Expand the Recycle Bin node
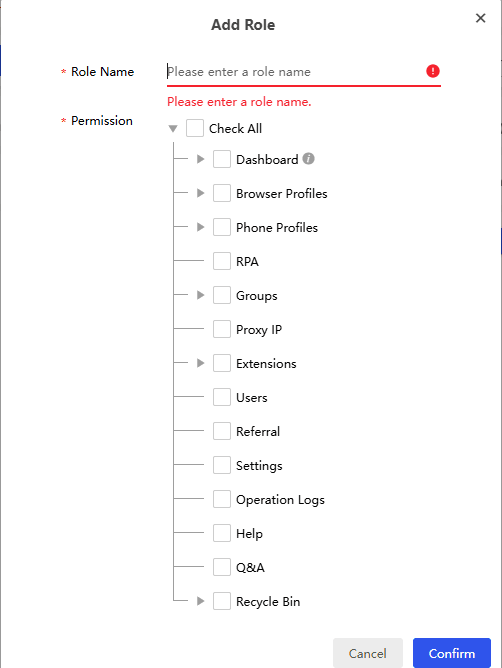This screenshot has height=668, width=502. pos(200,601)
